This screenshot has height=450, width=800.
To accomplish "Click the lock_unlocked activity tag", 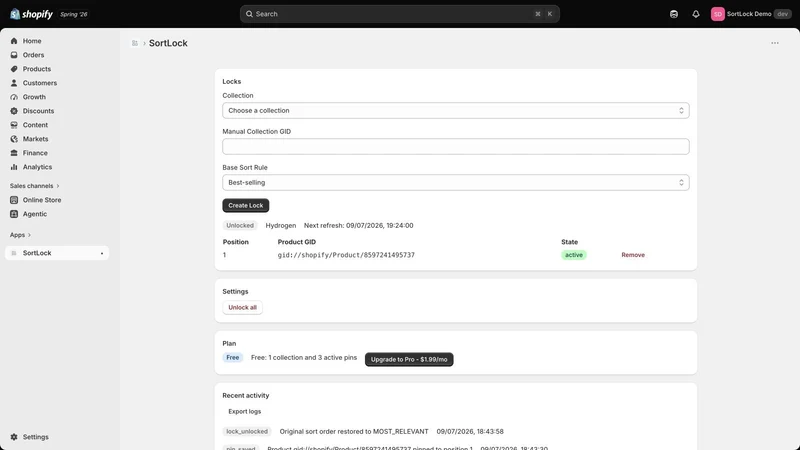I will [x=247, y=432].
